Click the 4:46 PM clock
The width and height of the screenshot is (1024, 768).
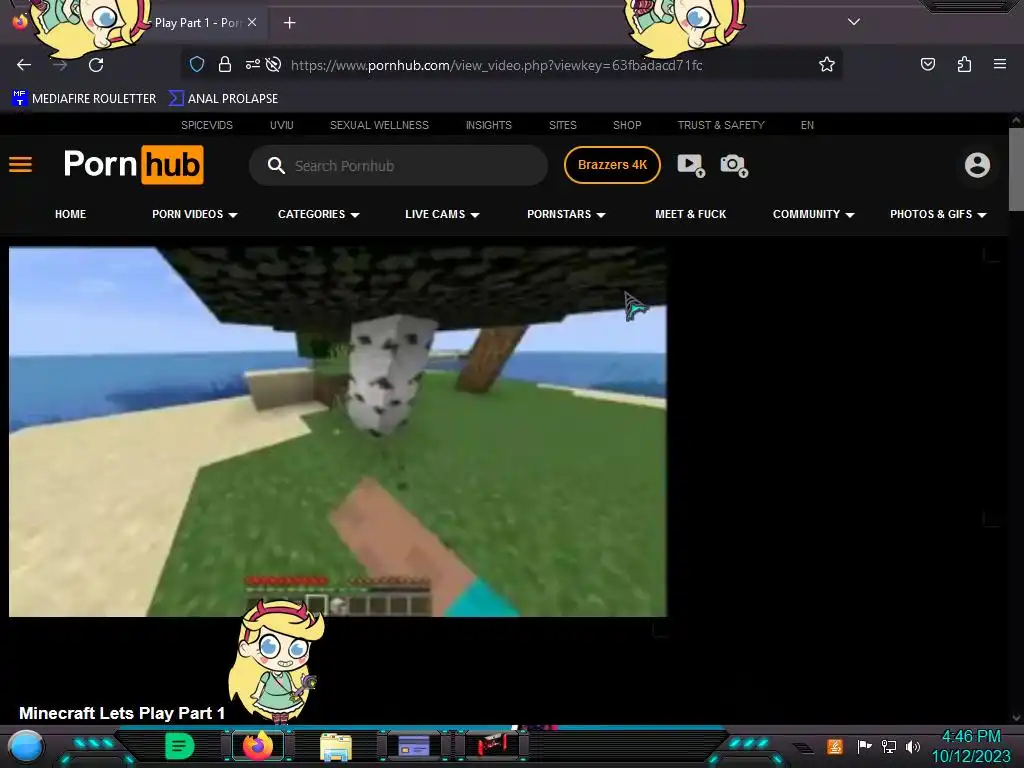971,736
